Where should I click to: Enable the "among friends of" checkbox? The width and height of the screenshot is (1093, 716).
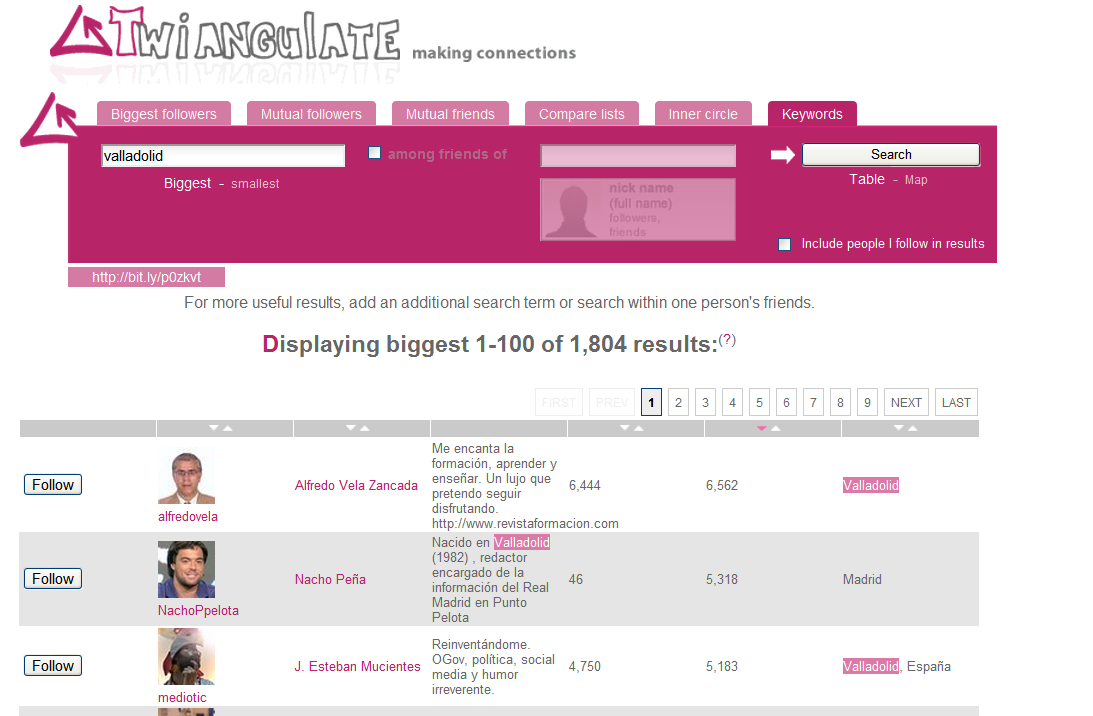click(375, 153)
